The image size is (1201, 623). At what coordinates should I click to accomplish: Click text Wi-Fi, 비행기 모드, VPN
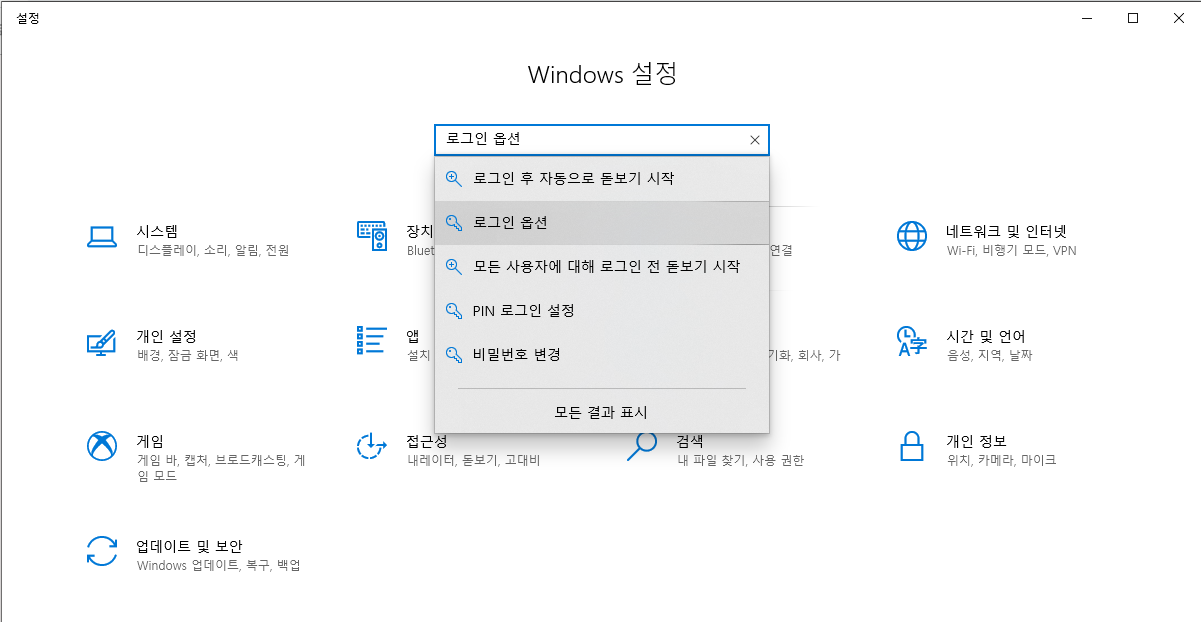(x=1011, y=251)
